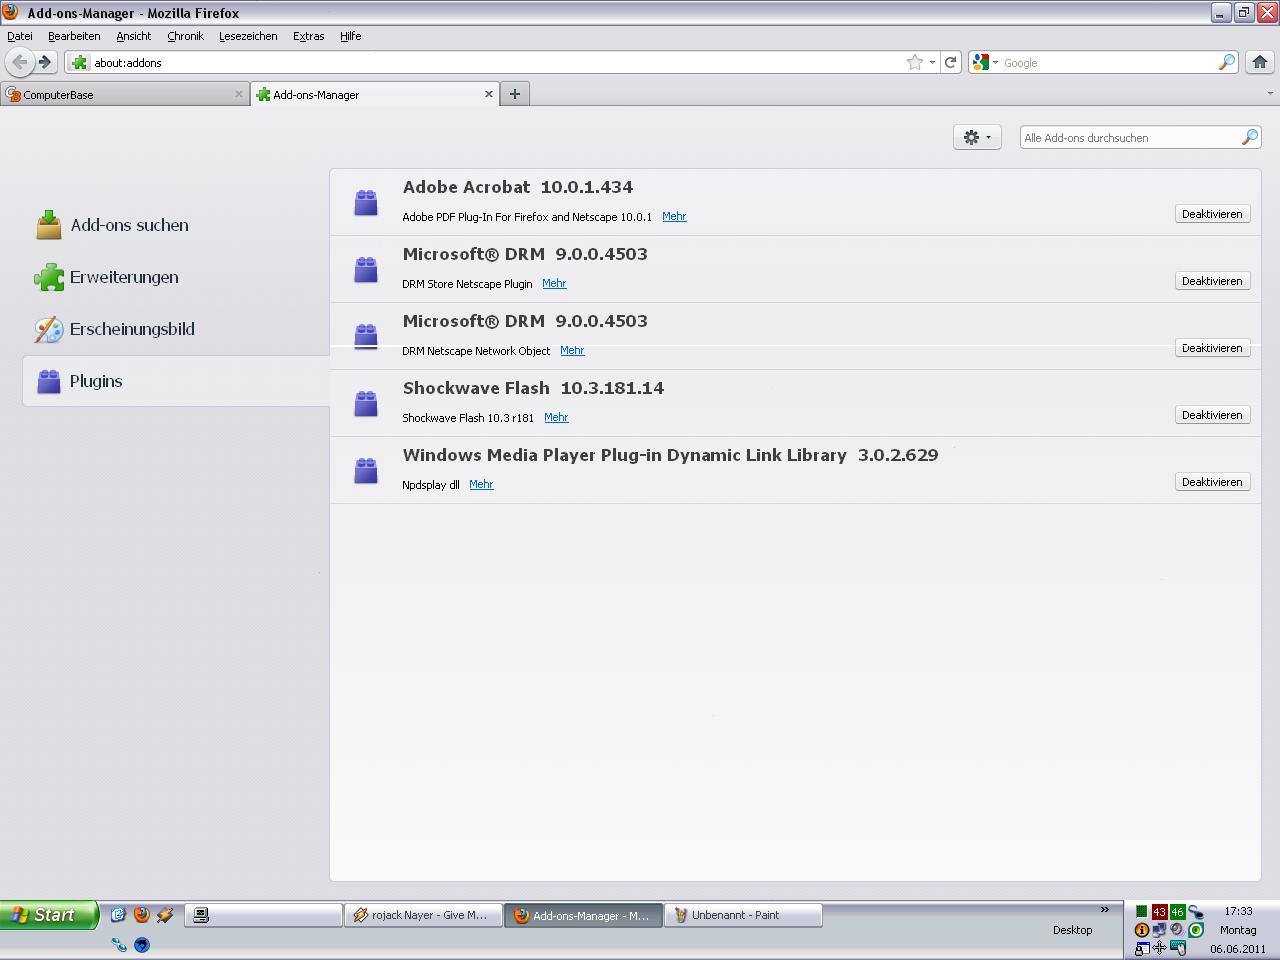Open a new tab with the plus button

(x=515, y=94)
